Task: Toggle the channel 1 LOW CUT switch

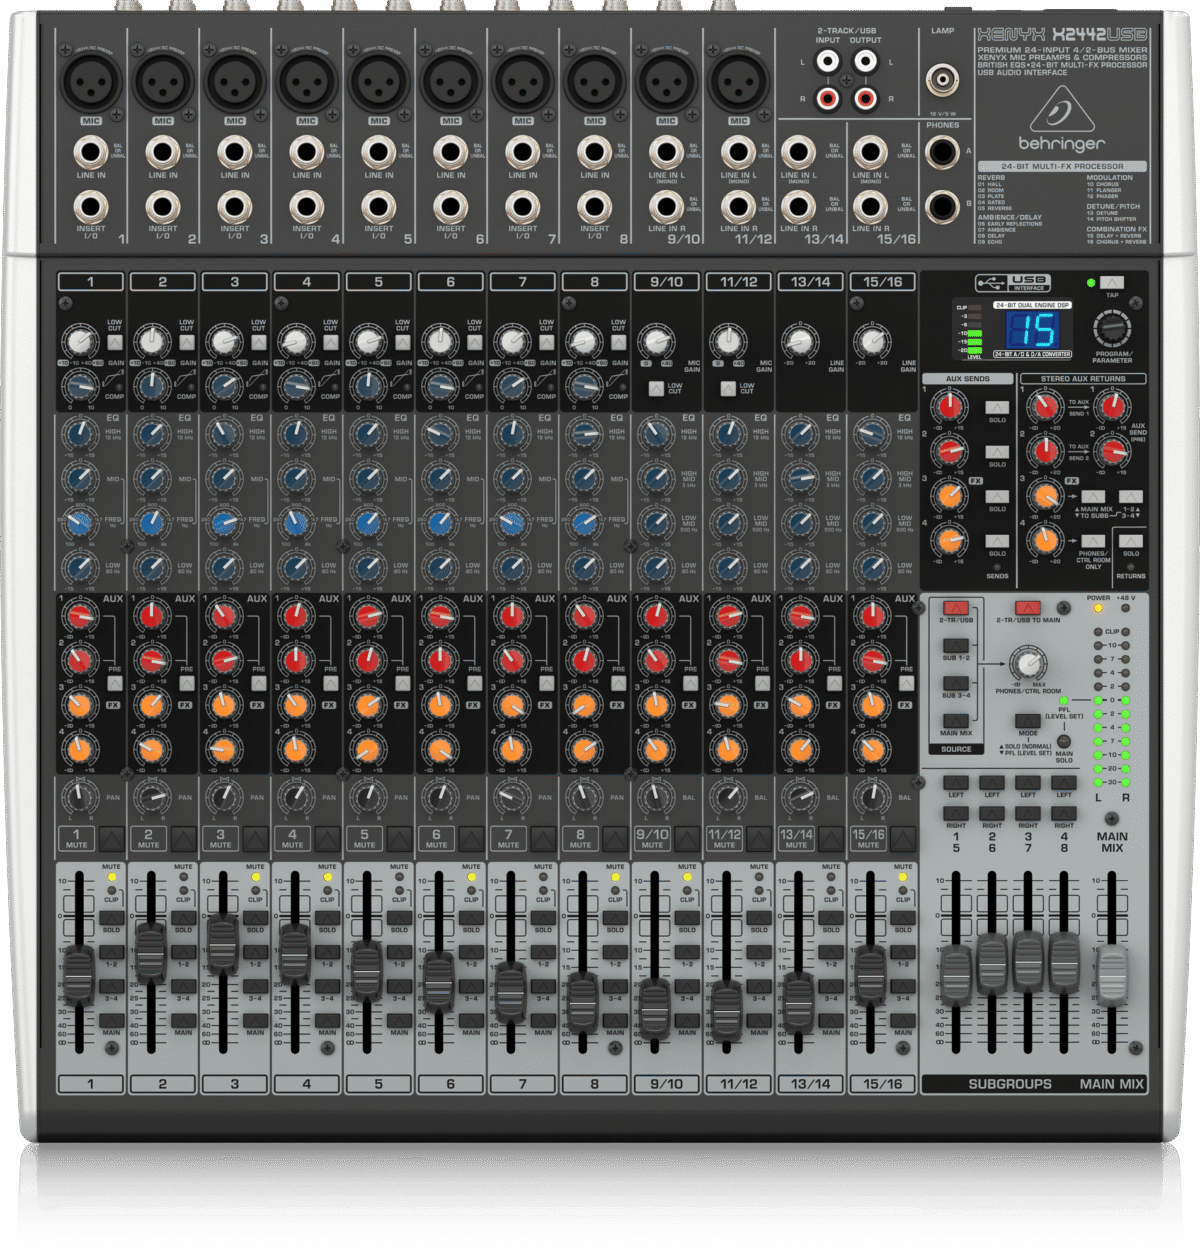Action: 115,343
